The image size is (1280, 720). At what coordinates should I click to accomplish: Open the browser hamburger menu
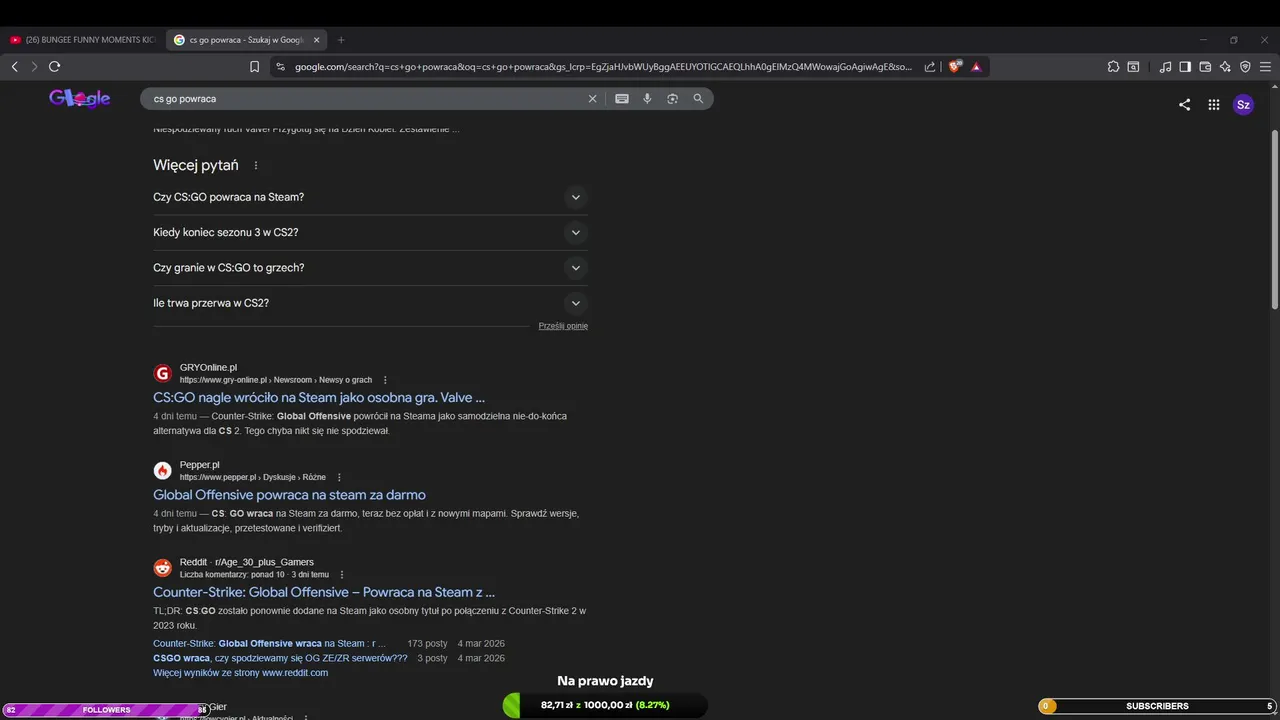(x=1265, y=67)
